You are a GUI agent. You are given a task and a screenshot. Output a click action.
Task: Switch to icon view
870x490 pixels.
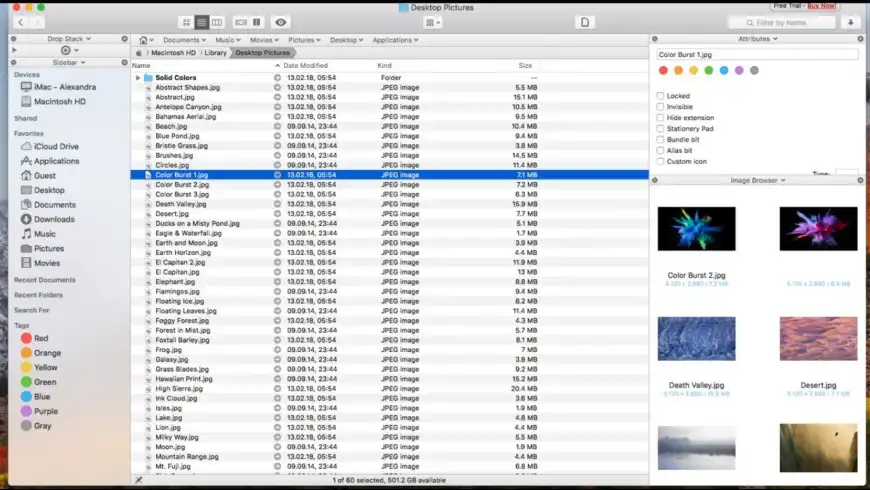coord(186,22)
